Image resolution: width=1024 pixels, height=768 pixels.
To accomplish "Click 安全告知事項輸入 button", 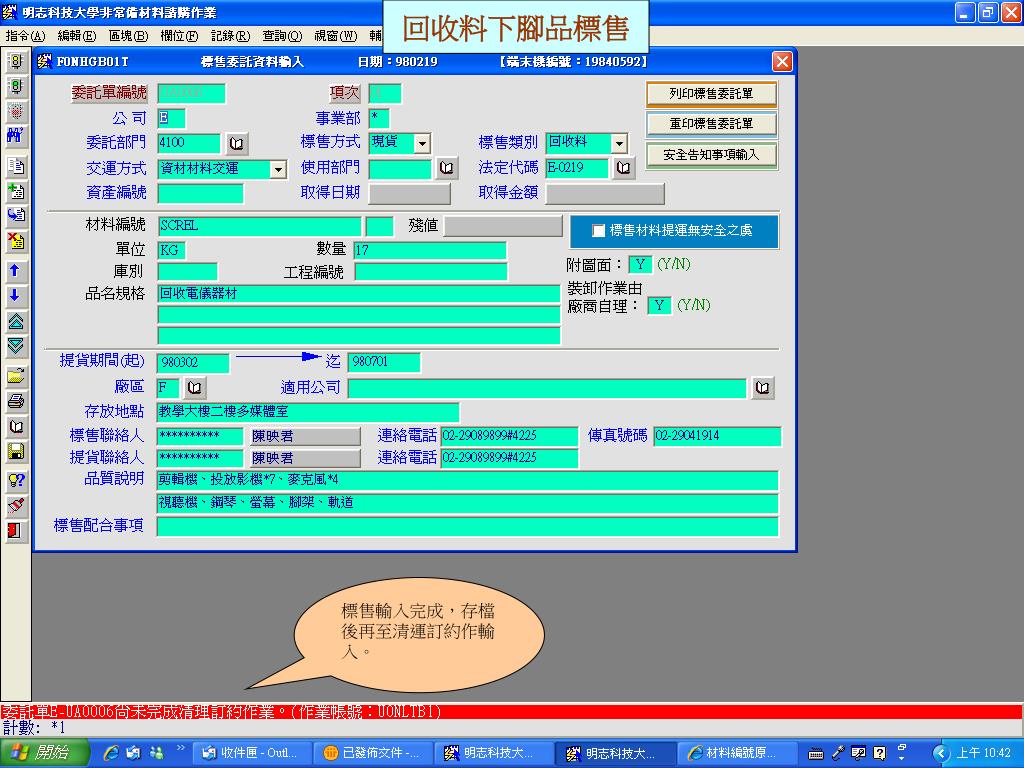I will tap(711, 155).
